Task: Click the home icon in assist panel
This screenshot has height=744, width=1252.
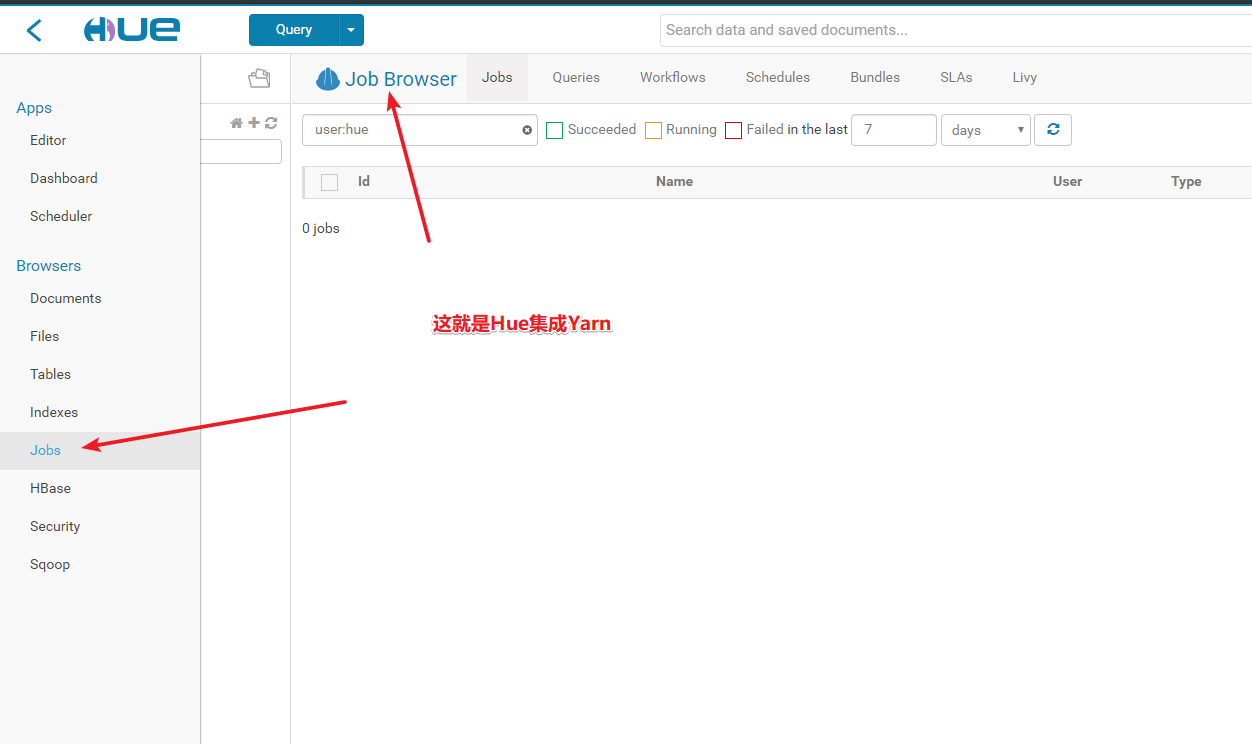Action: (236, 123)
